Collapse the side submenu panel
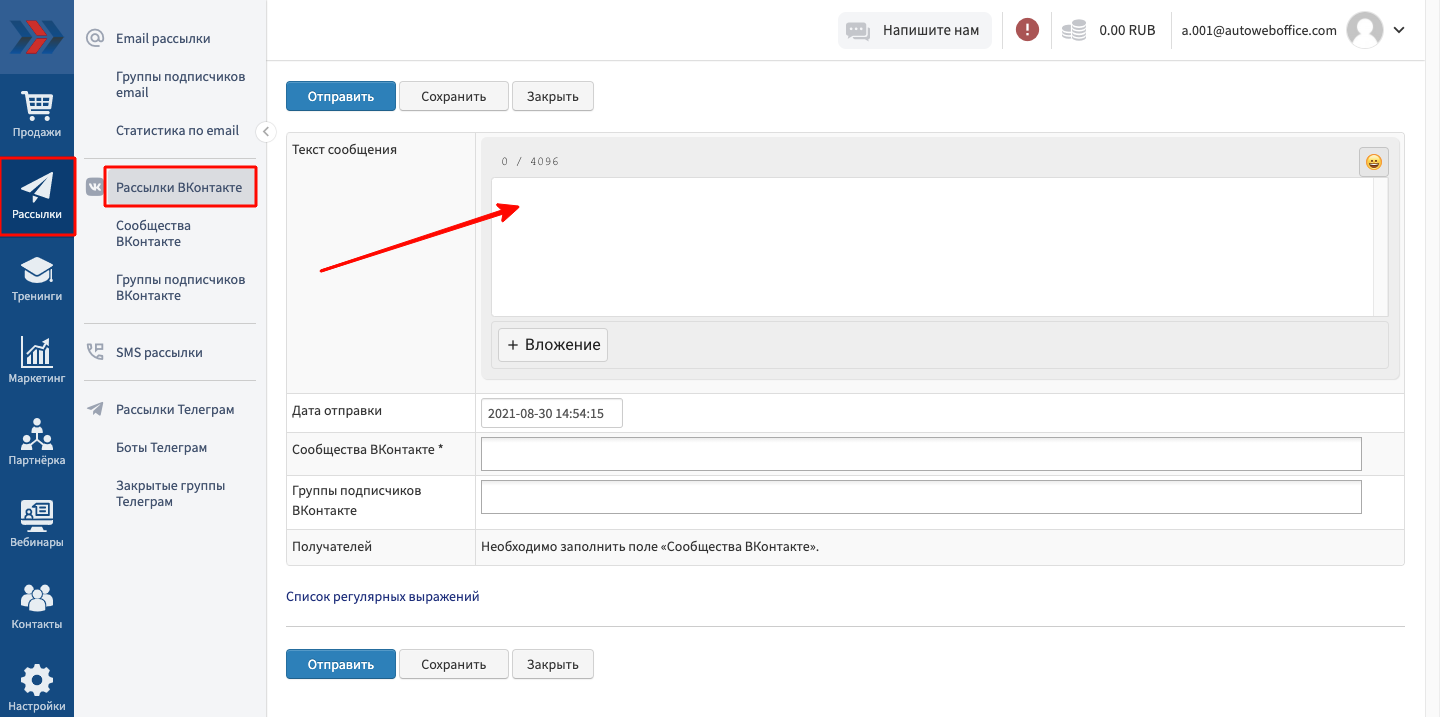Viewport: 1440px width, 717px height. (x=265, y=131)
